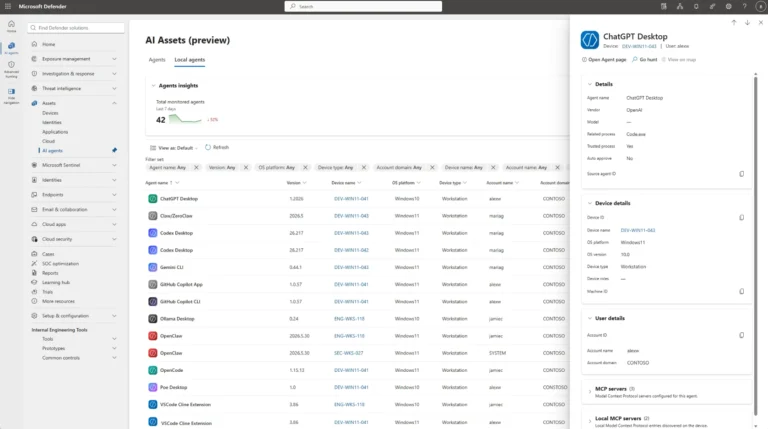This screenshot has width=768, height=429.
Task: Select the Local agents tab
Action: (x=190, y=60)
